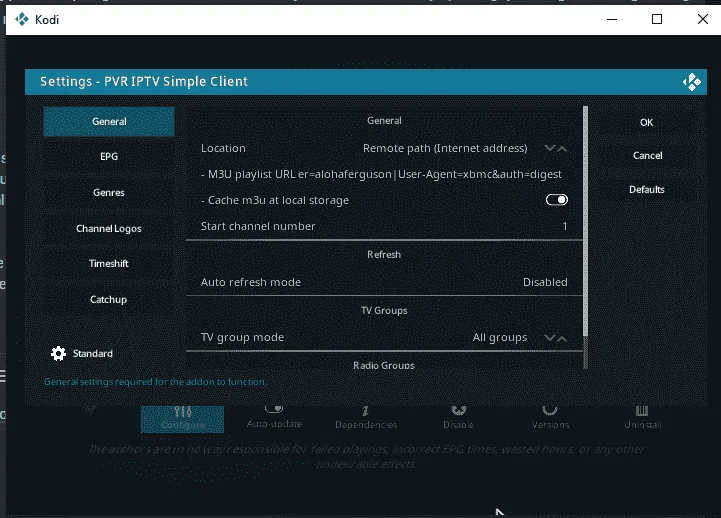Image resolution: width=721 pixels, height=518 pixels.
Task: Confirm settings with OK button
Action: click(x=647, y=122)
